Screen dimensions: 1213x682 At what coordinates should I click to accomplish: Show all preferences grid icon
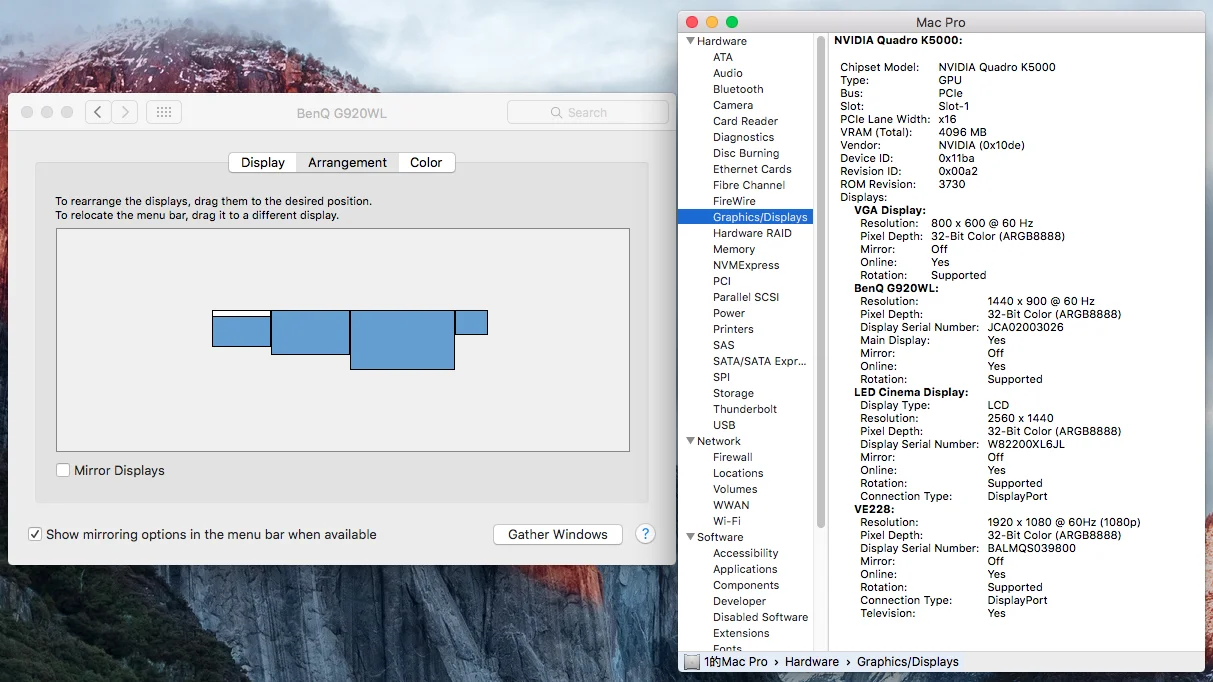tap(164, 112)
